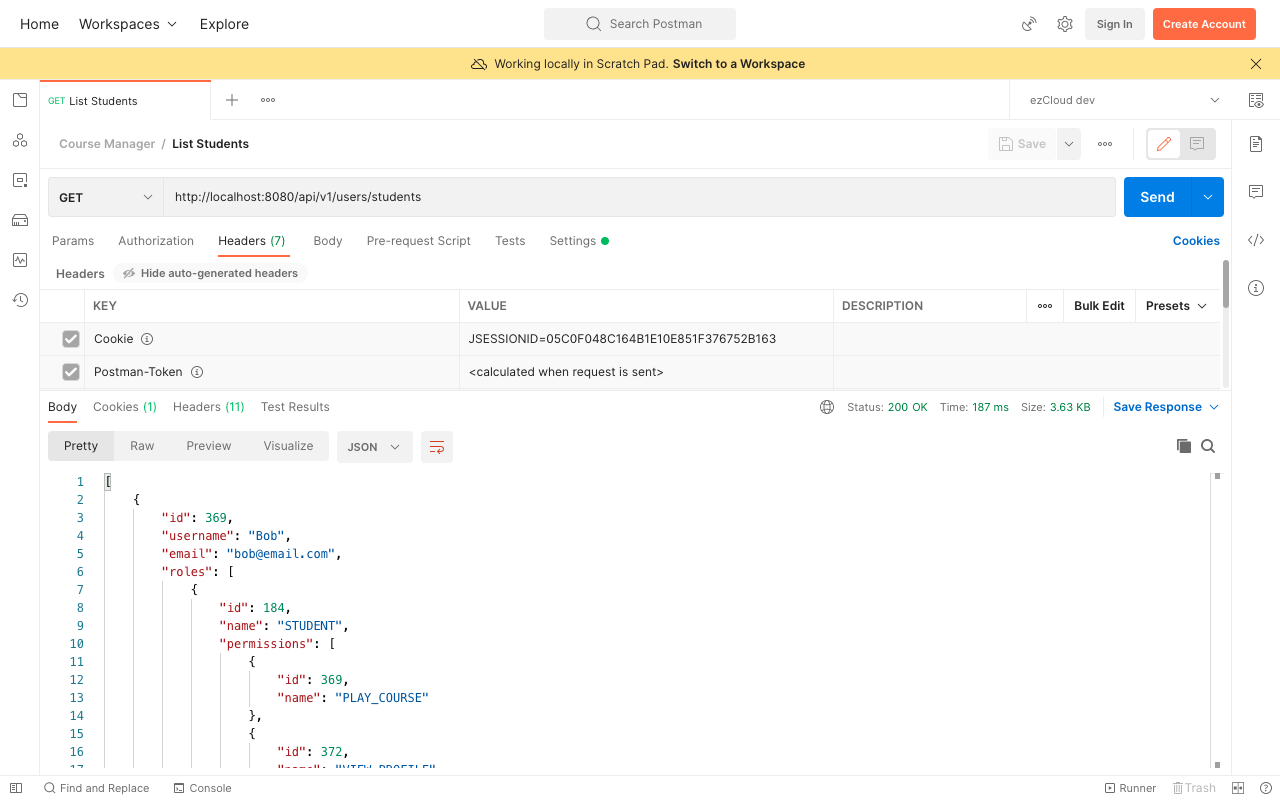
Task: Uncheck the Cookie header checkbox
Action: coord(71,339)
